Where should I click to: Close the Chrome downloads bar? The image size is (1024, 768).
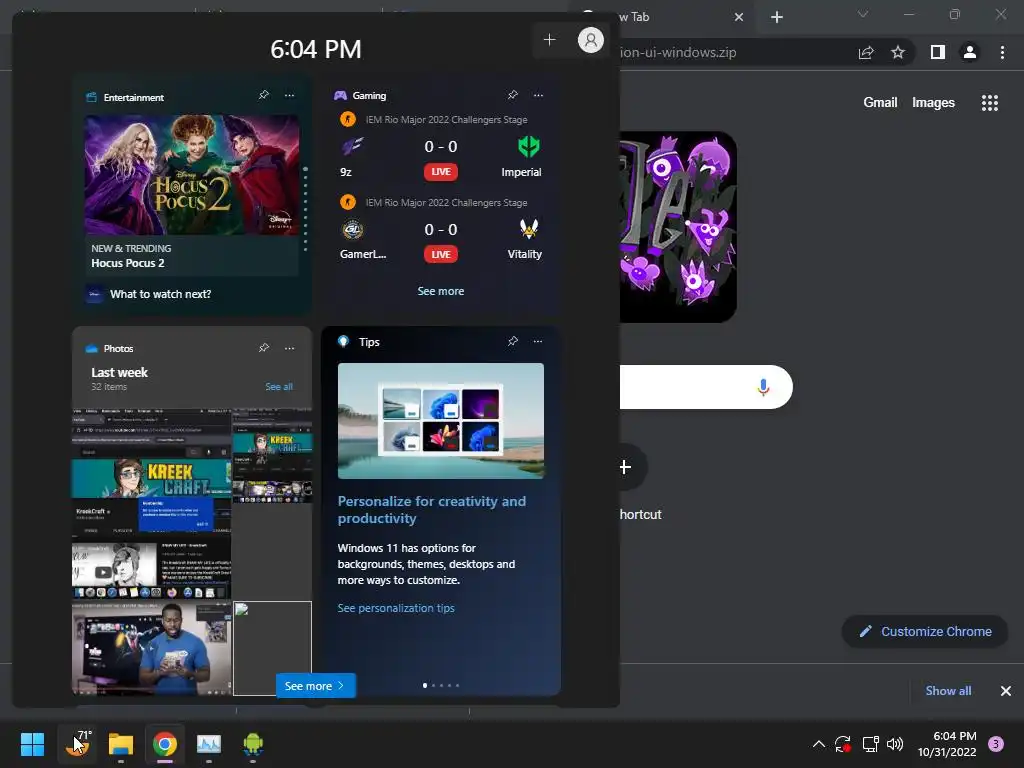(x=1006, y=691)
